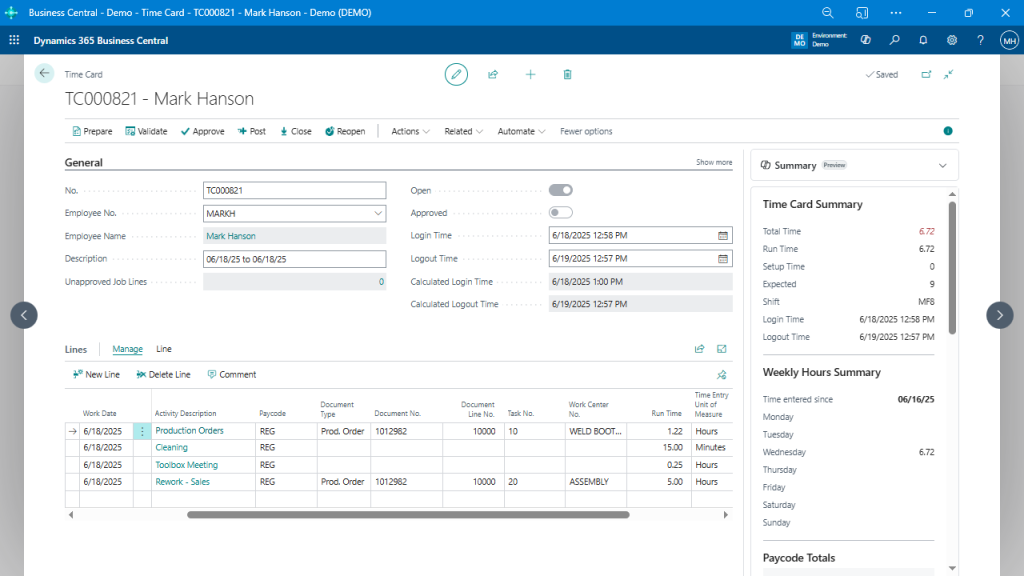The width and height of the screenshot is (1024, 576).
Task: Open Business Central settings gear icon
Action: [952, 40]
